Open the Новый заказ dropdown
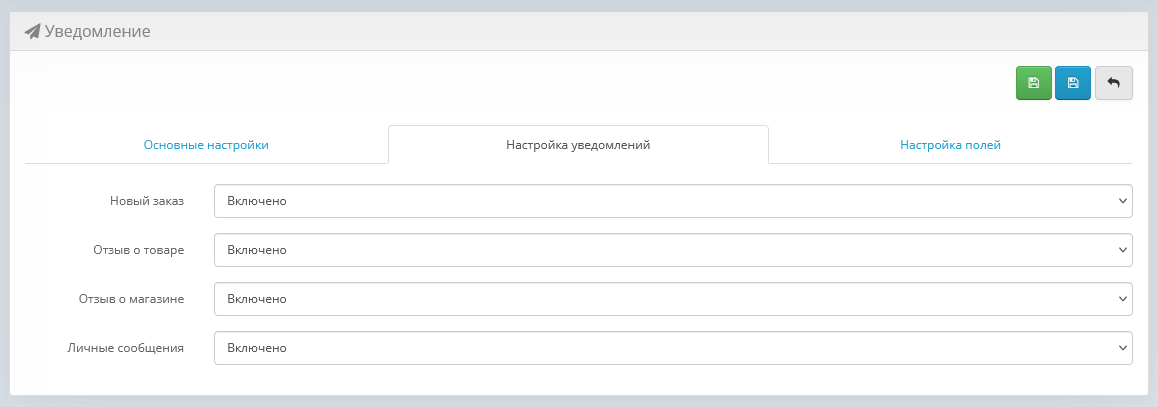Image resolution: width=1158 pixels, height=407 pixels. pyautogui.click(x=672, y=201)
